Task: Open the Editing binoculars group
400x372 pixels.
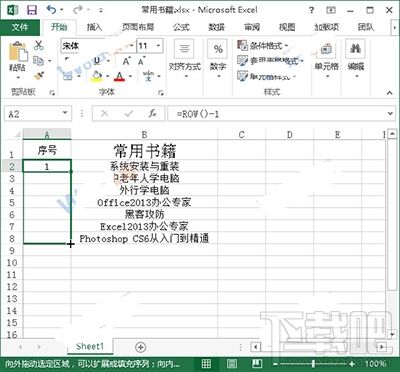Action: click(355, 59)
